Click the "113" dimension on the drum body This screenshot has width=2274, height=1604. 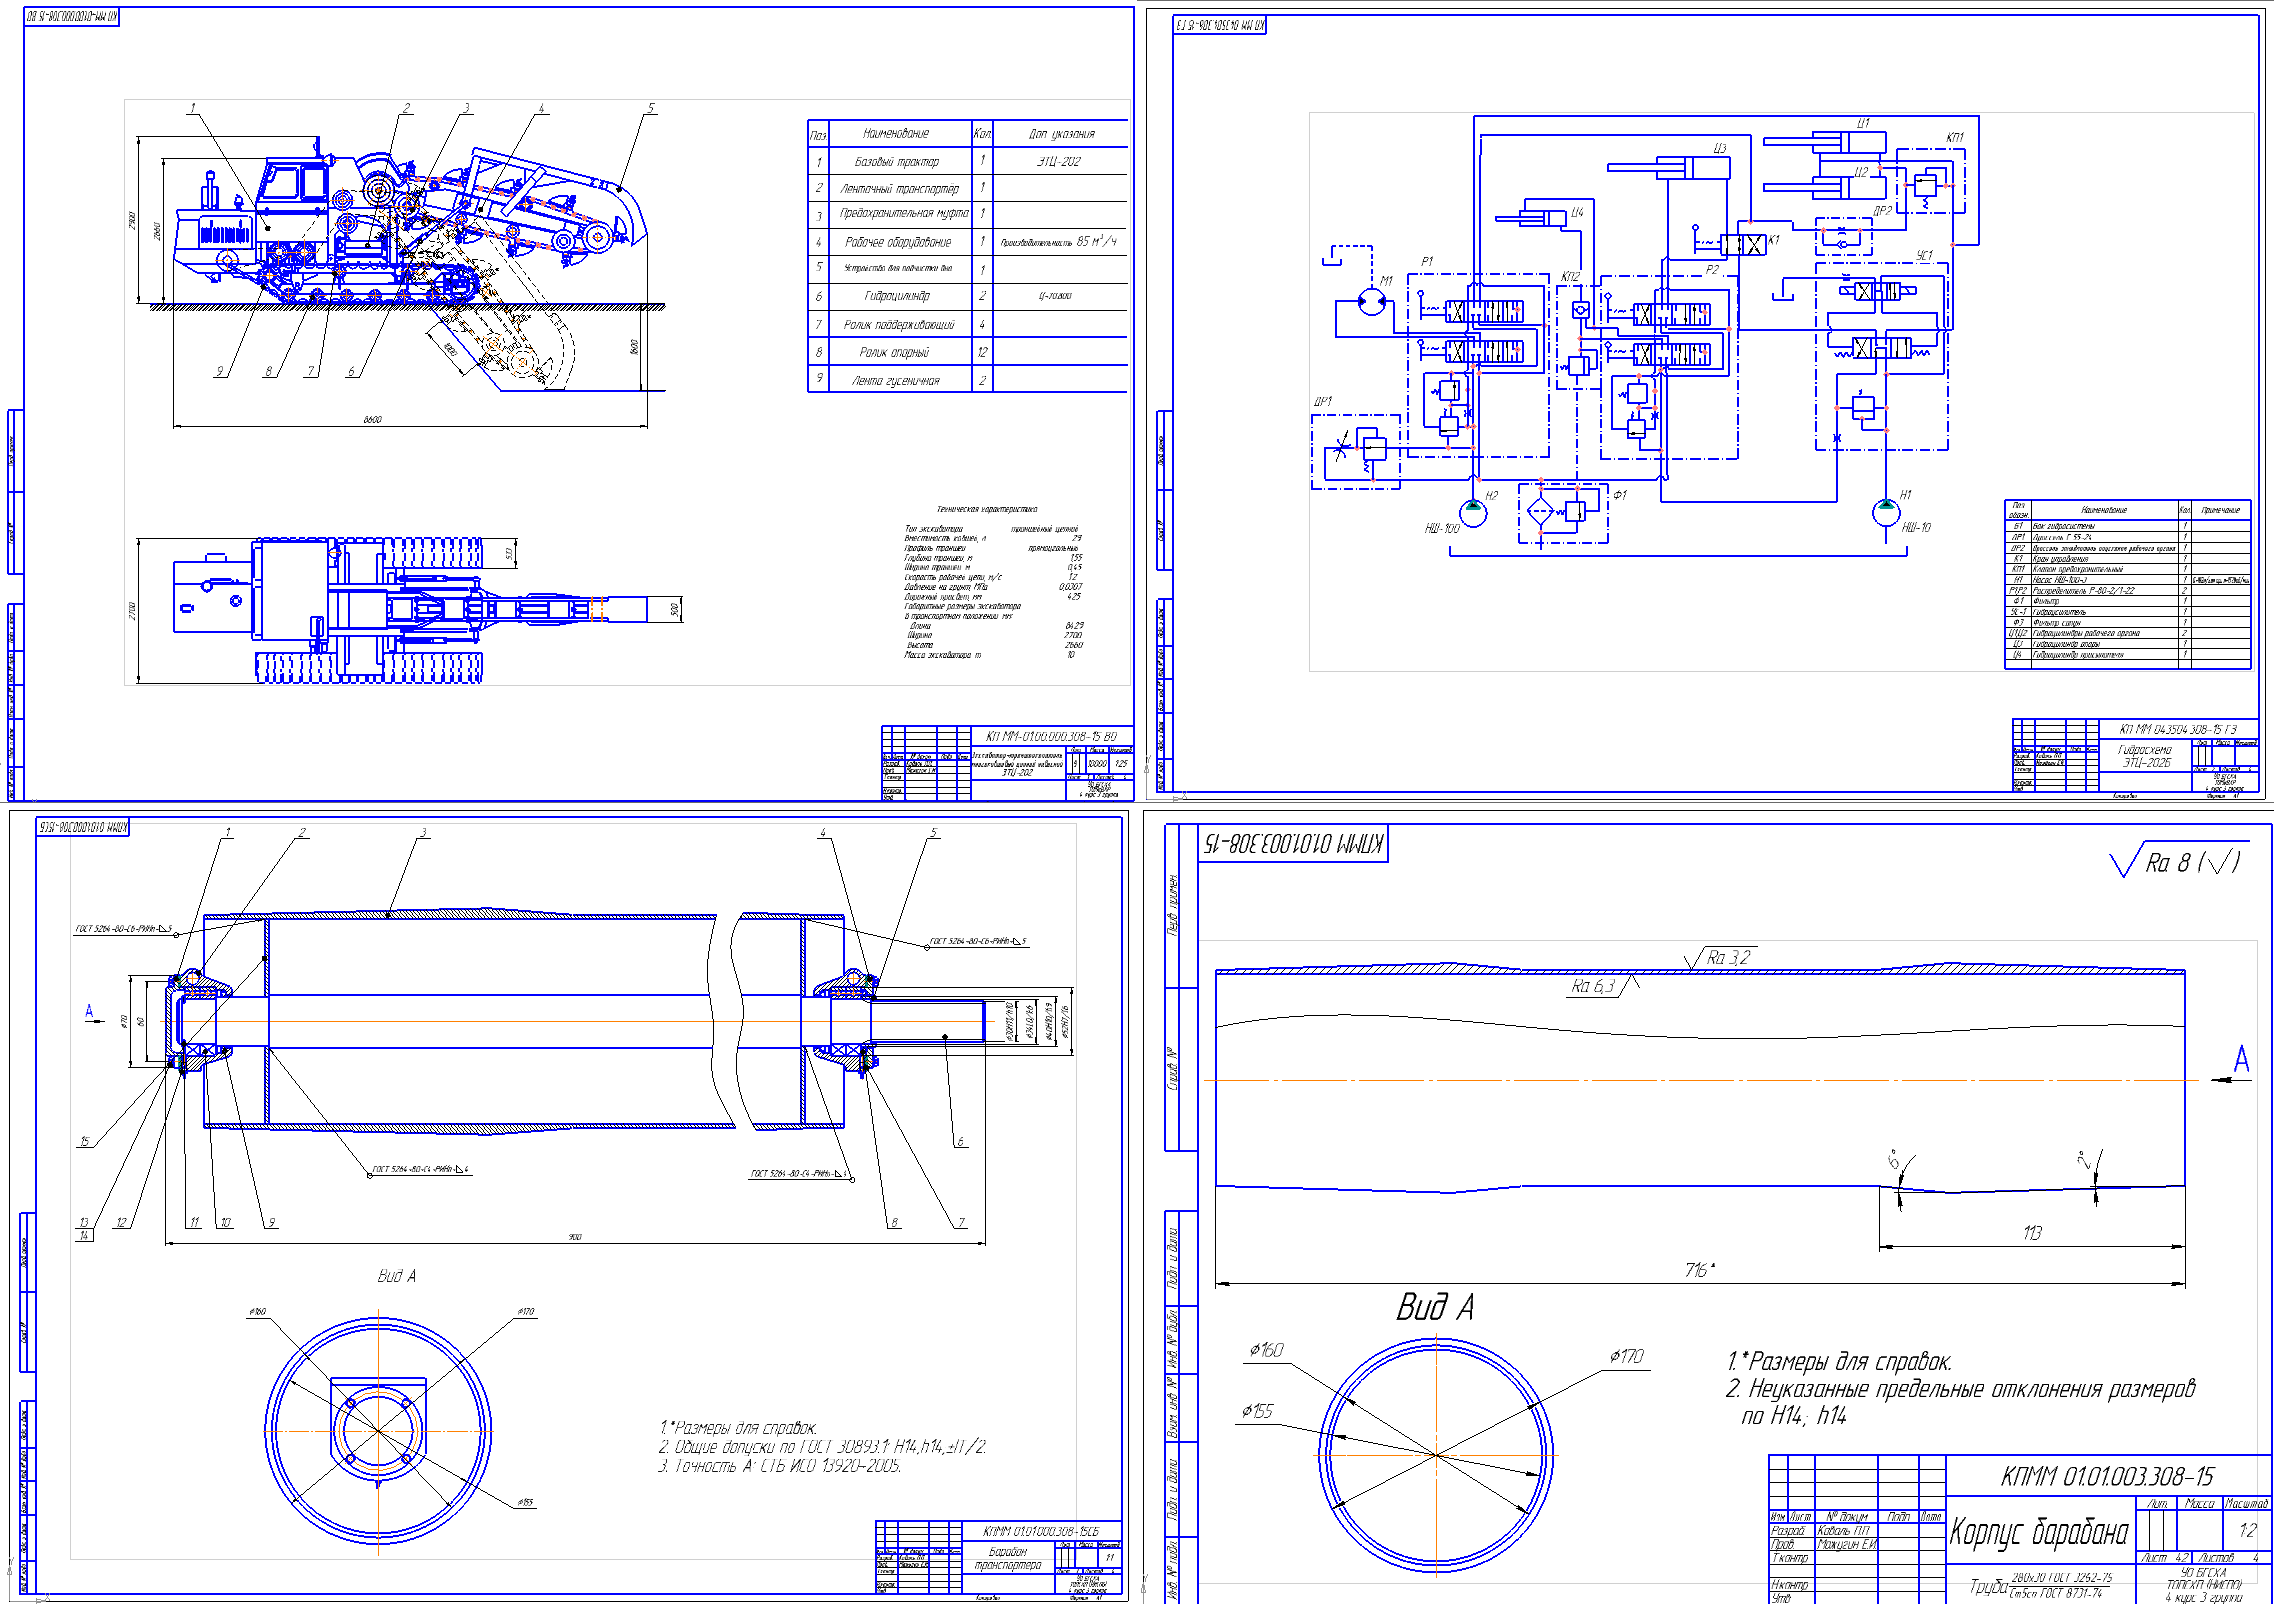[2031, 1233]
